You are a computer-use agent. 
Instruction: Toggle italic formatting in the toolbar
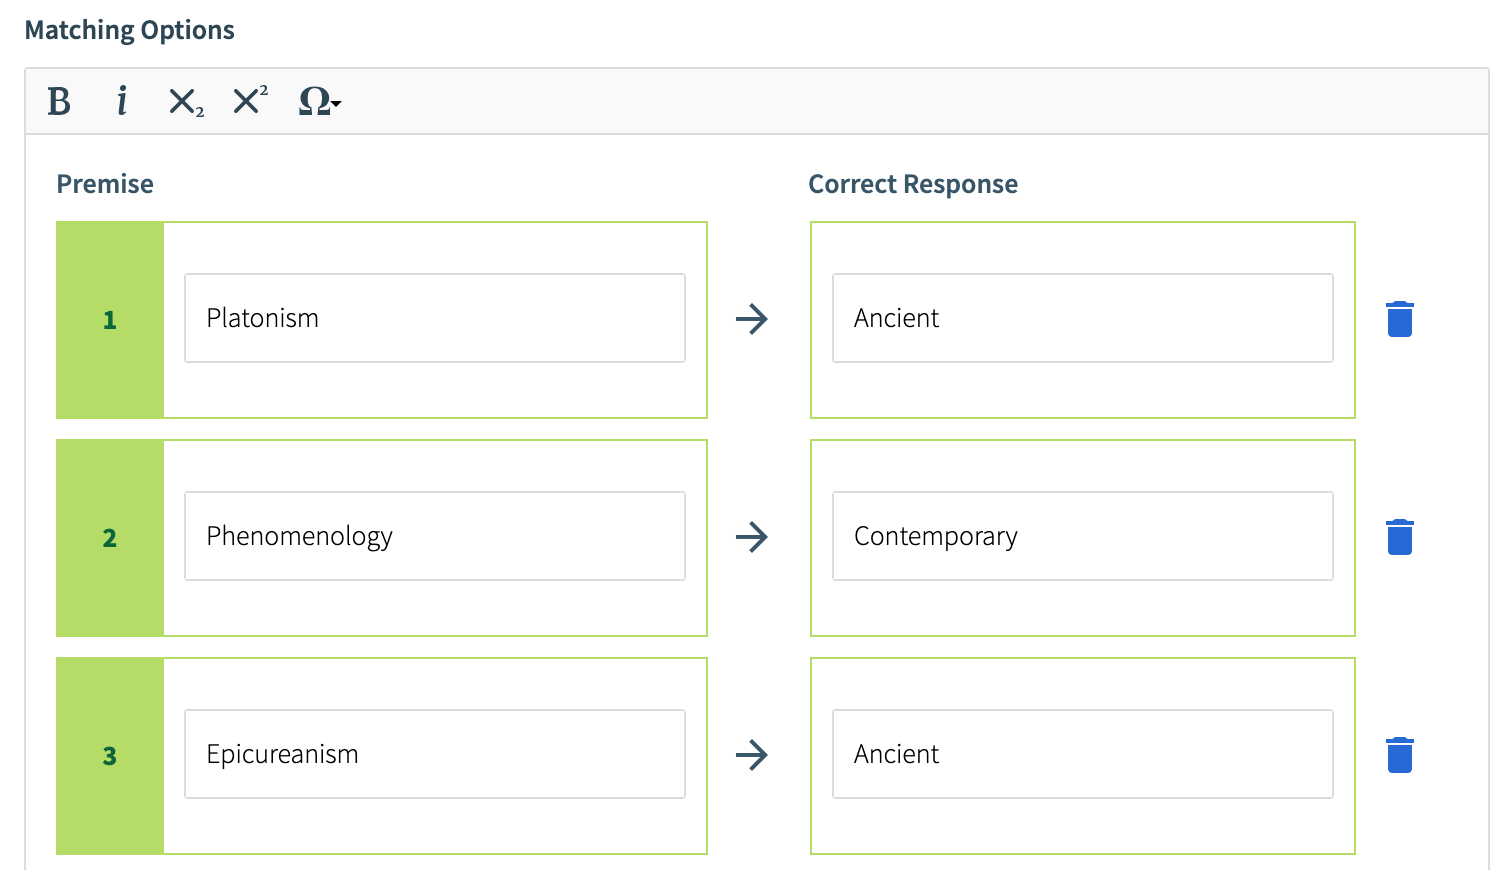122,102
